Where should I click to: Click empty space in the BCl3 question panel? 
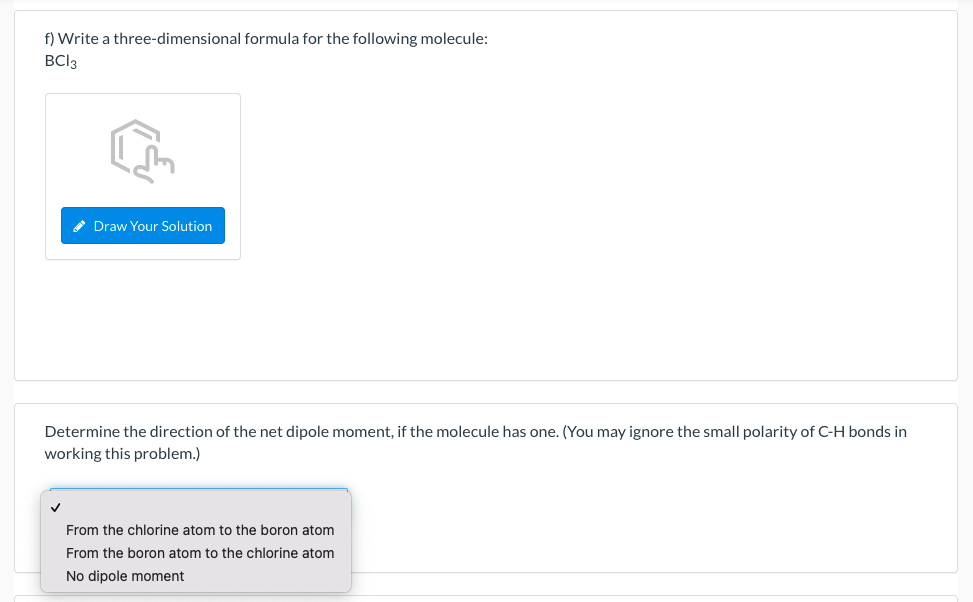click(x=600, y=250)
